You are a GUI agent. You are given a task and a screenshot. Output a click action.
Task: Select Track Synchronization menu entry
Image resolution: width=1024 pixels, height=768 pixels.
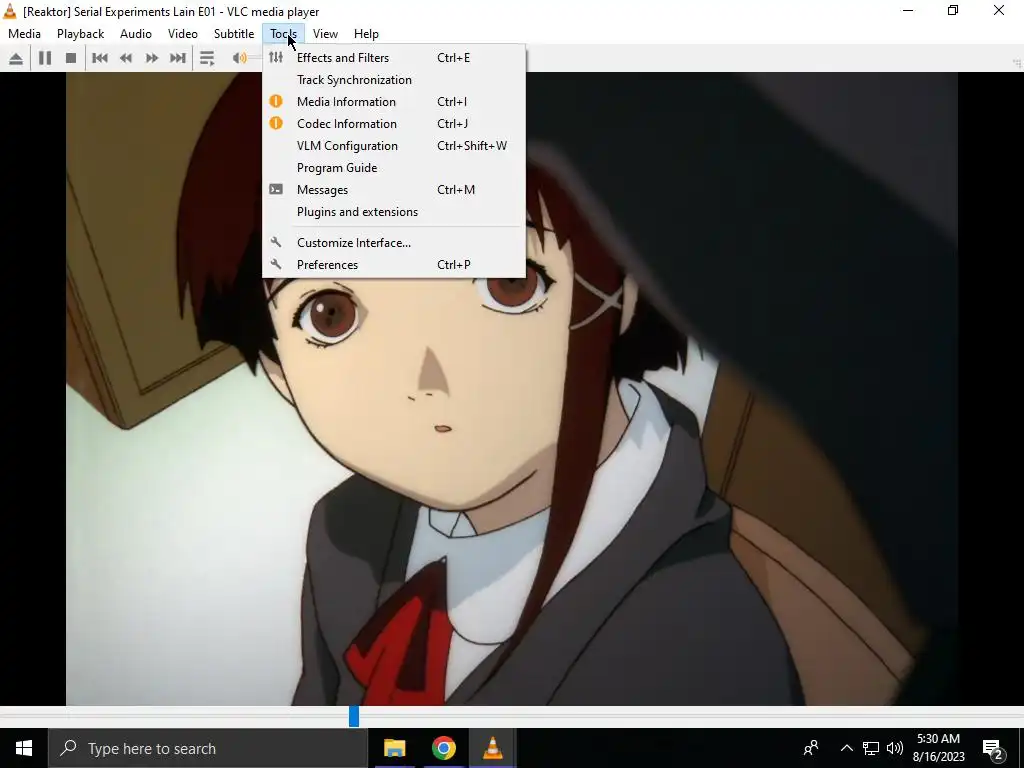[394, 80]
